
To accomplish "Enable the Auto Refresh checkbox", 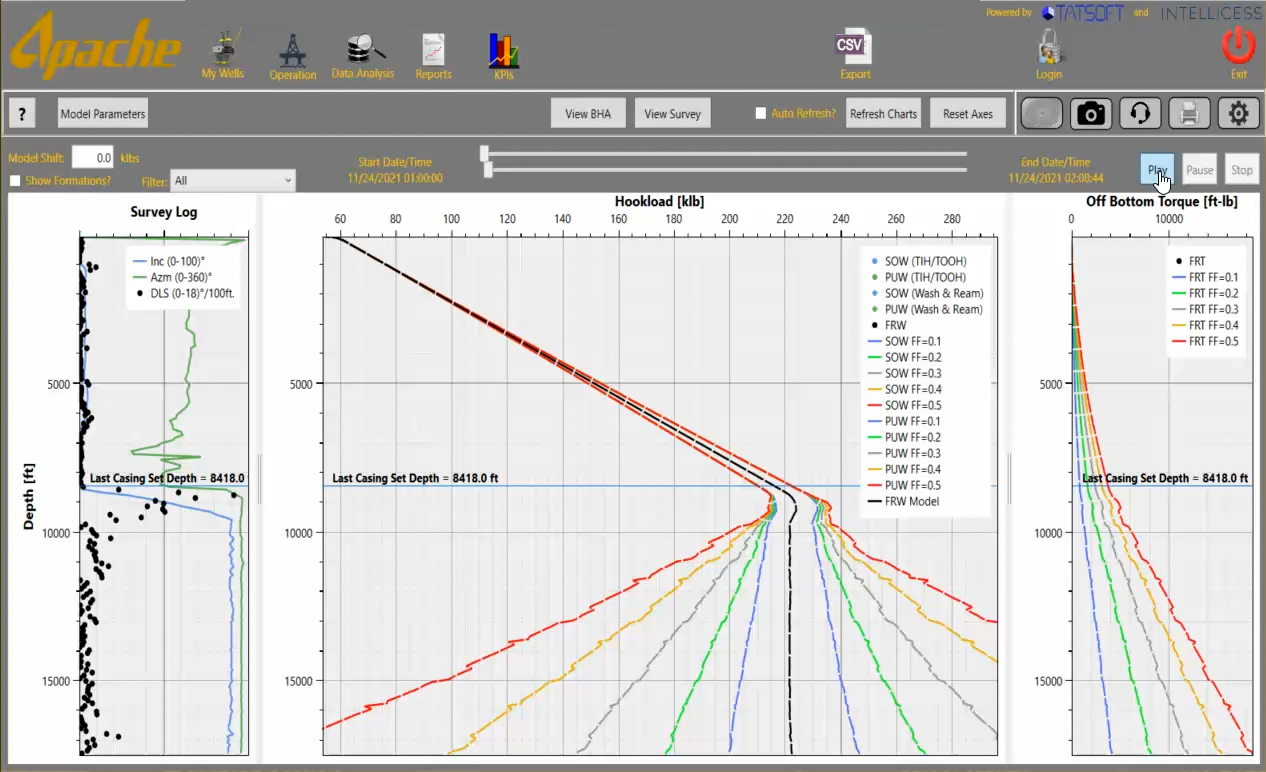I will tap(761, 114).
